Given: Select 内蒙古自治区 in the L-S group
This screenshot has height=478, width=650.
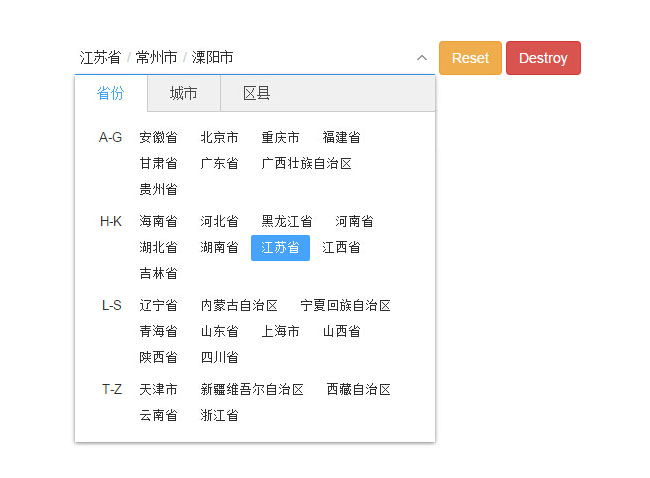Looking at the screenshot, I should (x=239, y=305).
